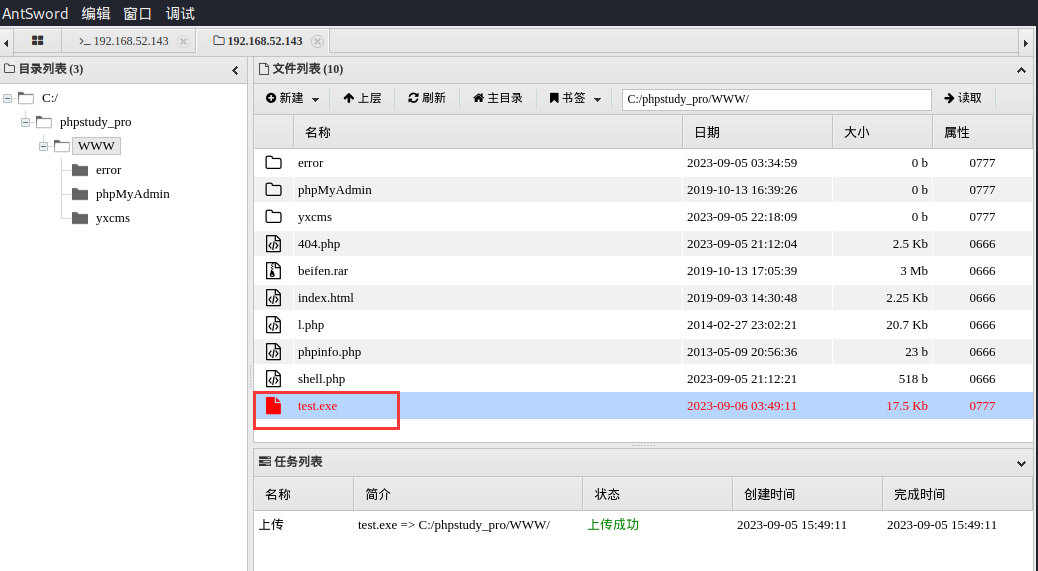Screen dimensions: 1038x571
Task: Click the error folder icon in file list
Action: coord(273,163)
